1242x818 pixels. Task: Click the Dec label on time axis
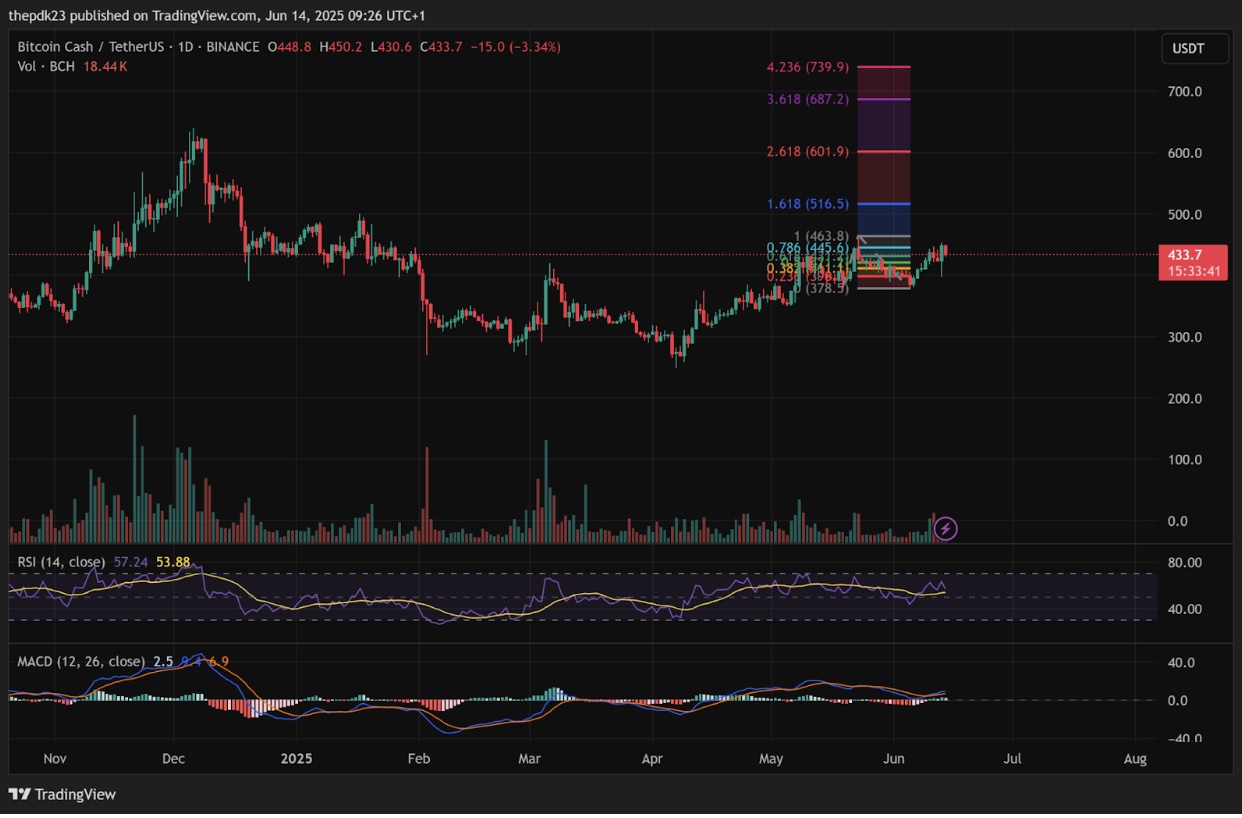point(174,759)
